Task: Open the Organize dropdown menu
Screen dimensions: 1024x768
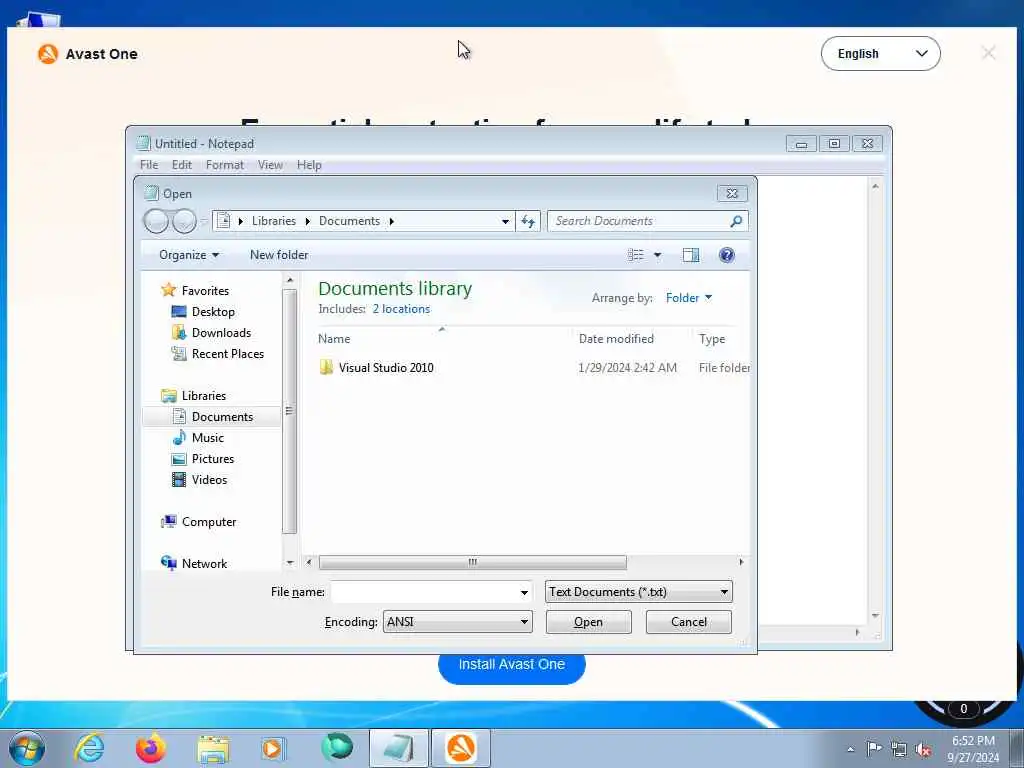Action: click(189, 255)
